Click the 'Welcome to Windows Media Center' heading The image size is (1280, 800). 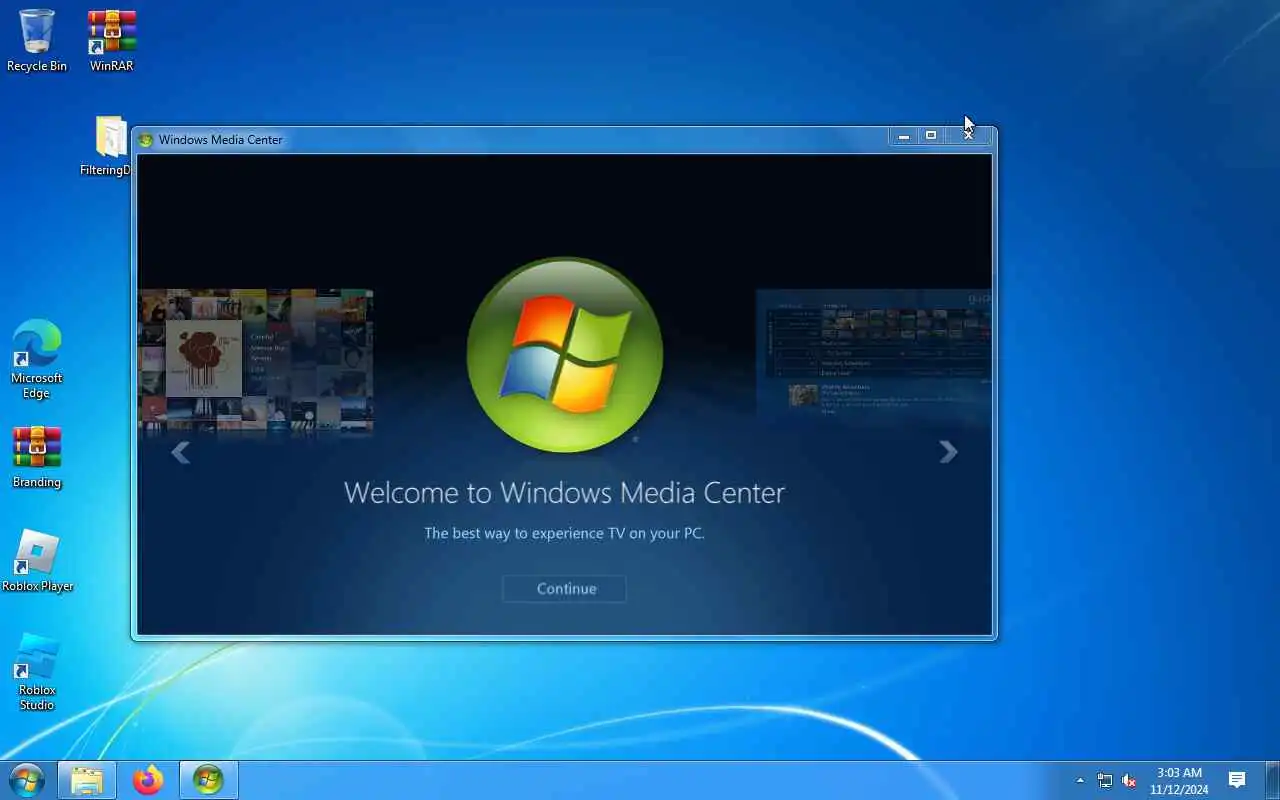(x=564, y=492)
